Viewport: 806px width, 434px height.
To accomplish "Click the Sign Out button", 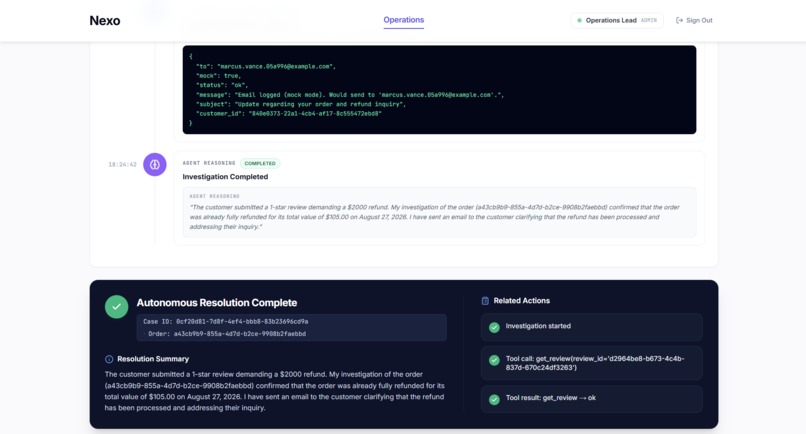I will tap(694, 21).
